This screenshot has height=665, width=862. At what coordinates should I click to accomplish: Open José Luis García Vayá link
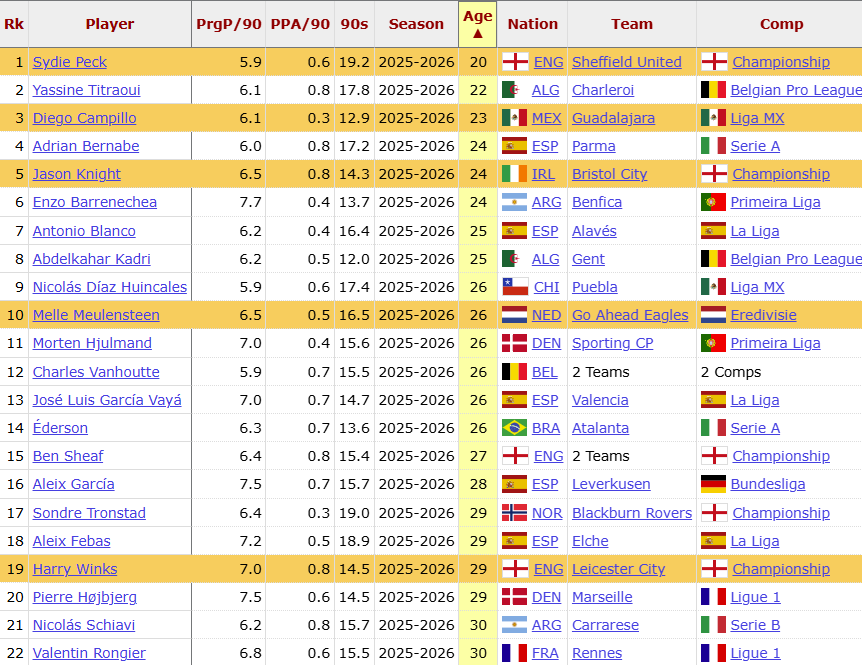[107, 400]
